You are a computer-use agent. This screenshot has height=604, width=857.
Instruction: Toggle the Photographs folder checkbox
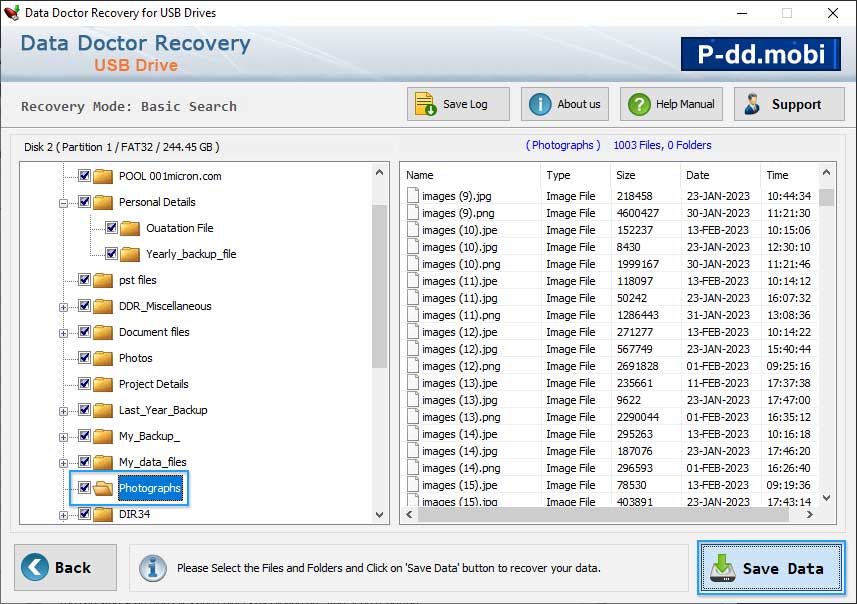click(x=84, y=488)
